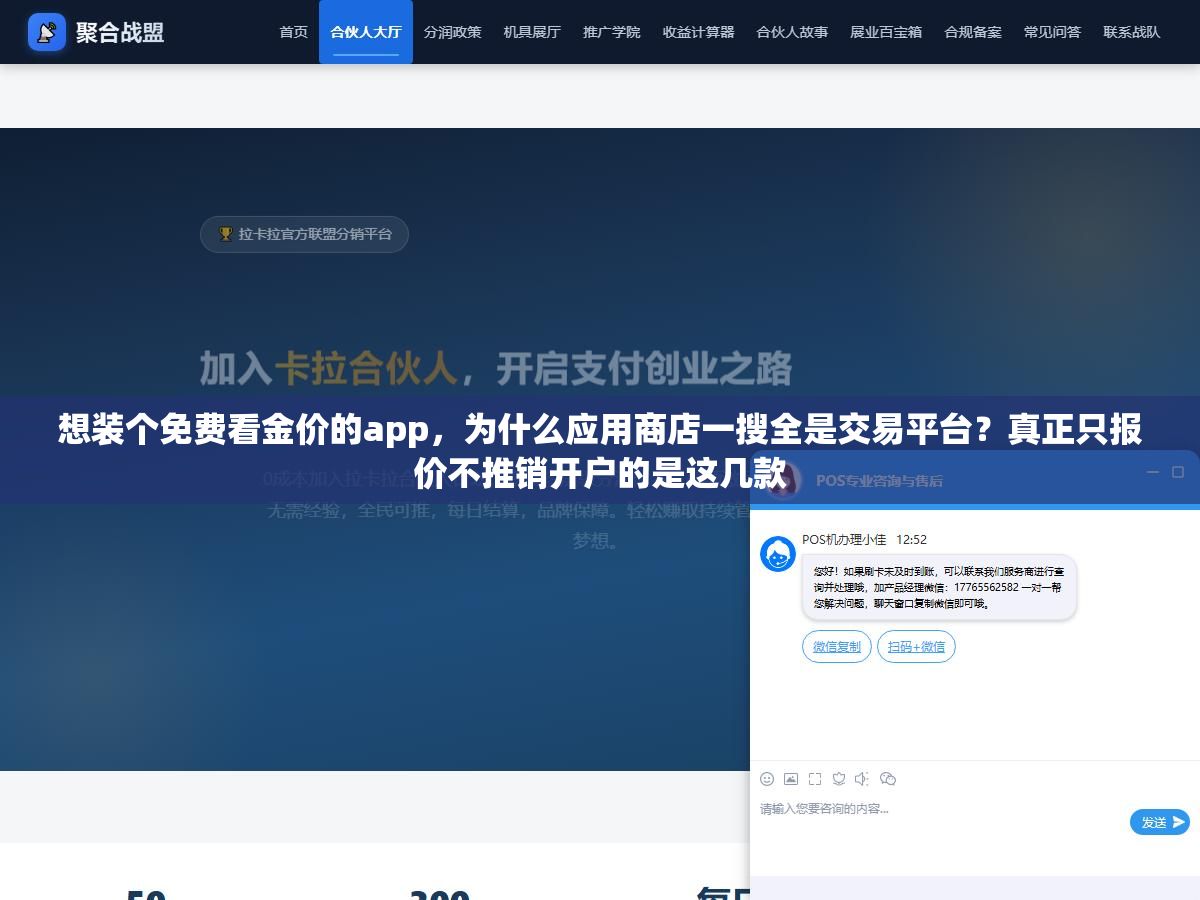Visit 合伙人故事 section
The width and height of the screenshot is (1200, 900).
pos(792,32)
